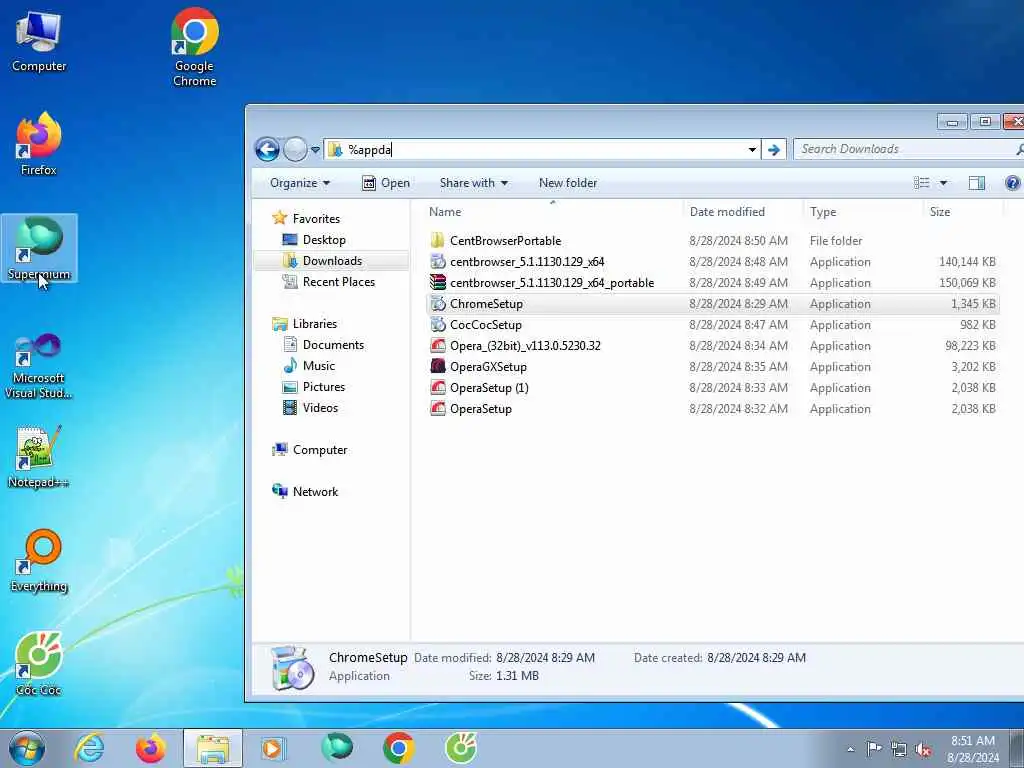Select the CocCocSetup file

click(713, 325)
